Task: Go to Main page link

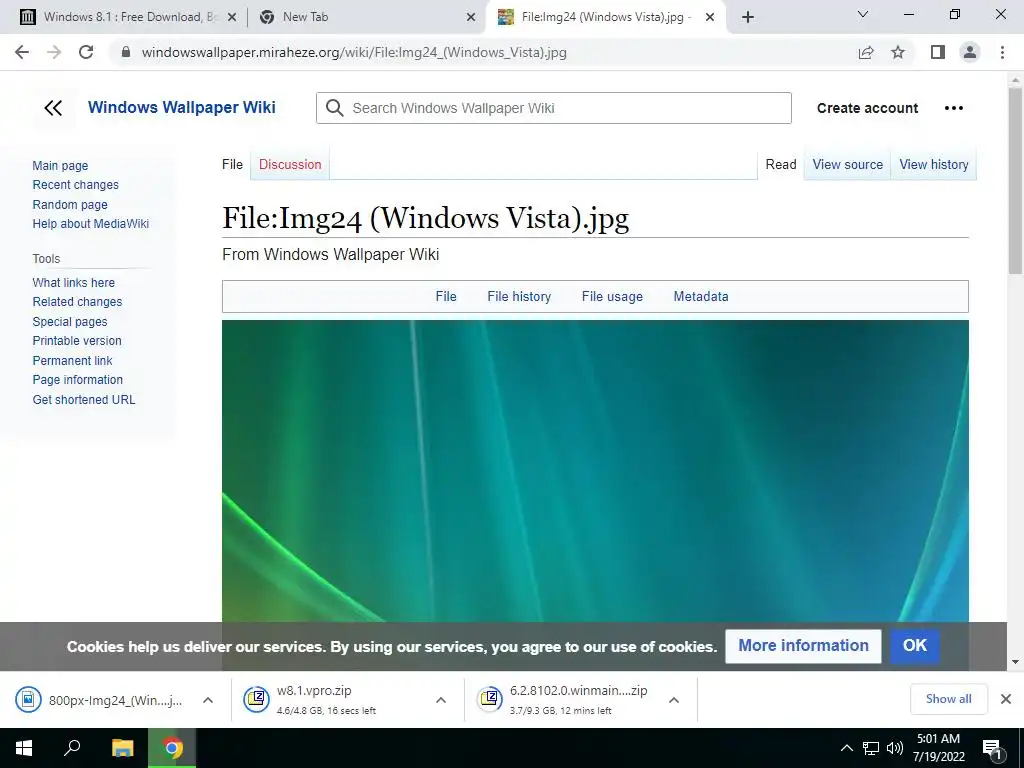Action: [x=60, y=166]
